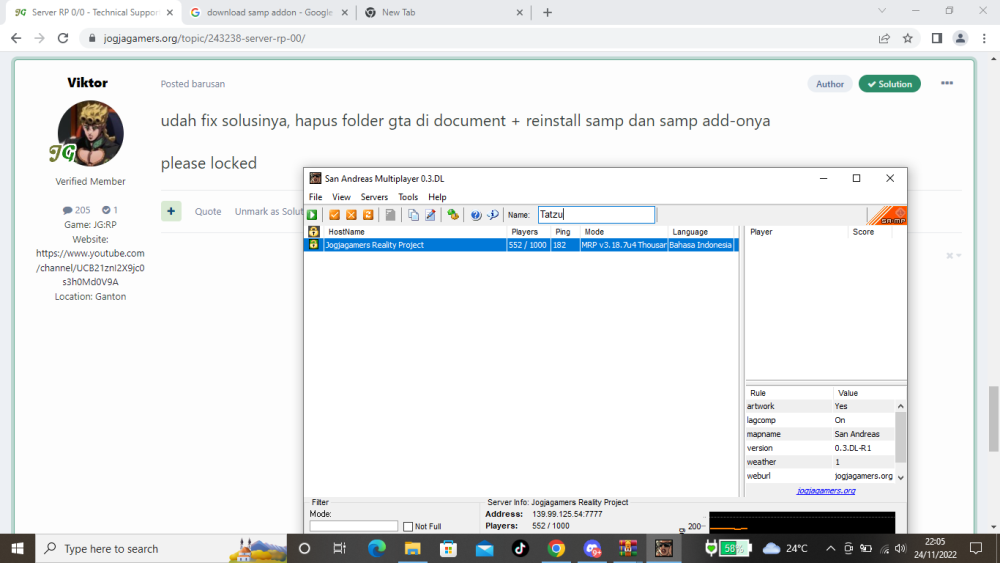Screen dimensions: 1000x563
Task: Bookmark the page with the star icon
Action: pyautogui.click(x=908, y=38)
